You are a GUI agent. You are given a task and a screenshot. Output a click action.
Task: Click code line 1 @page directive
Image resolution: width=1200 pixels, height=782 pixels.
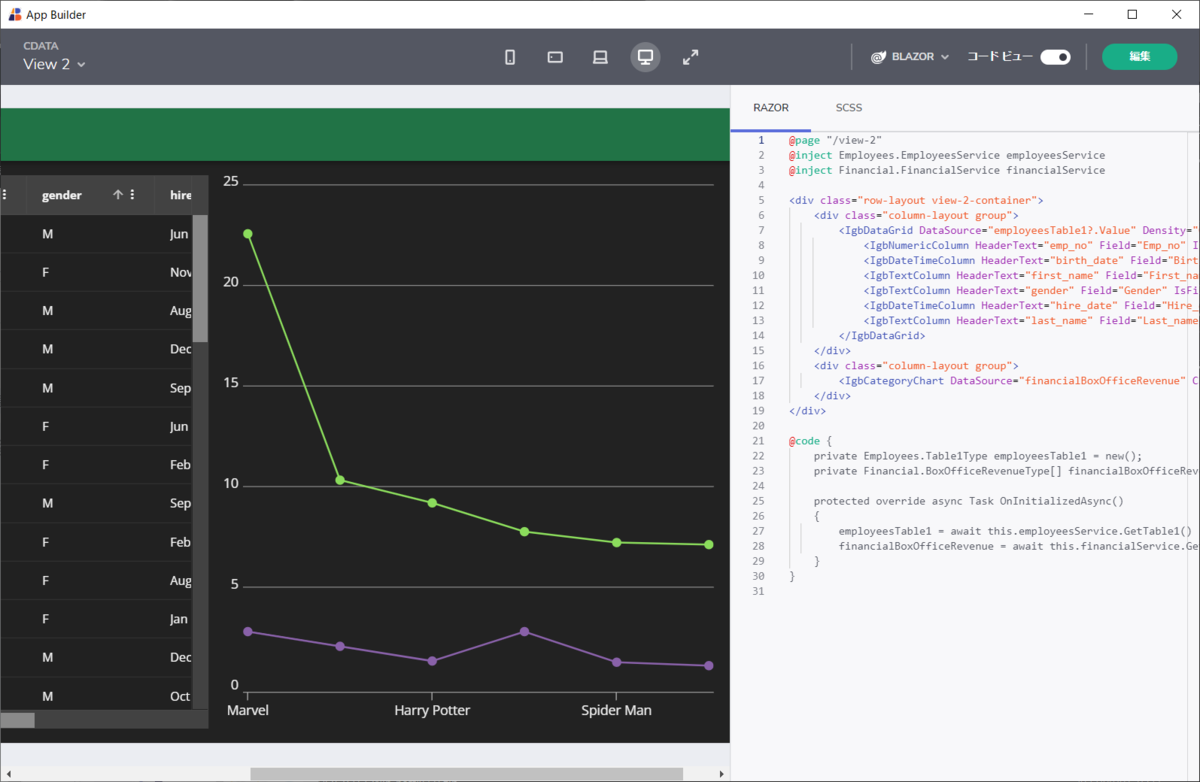835,140
